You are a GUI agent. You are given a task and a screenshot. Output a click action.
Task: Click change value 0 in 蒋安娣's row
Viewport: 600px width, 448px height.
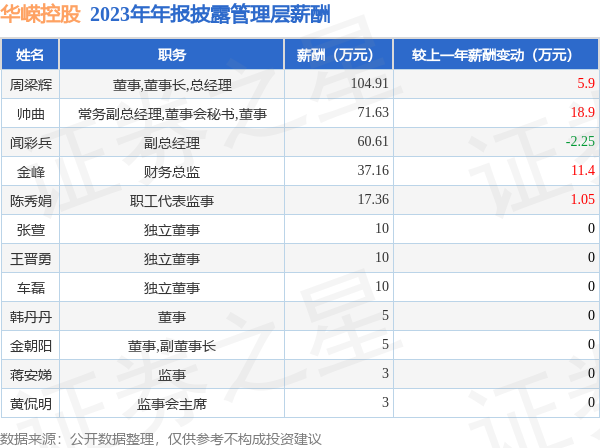591,373
